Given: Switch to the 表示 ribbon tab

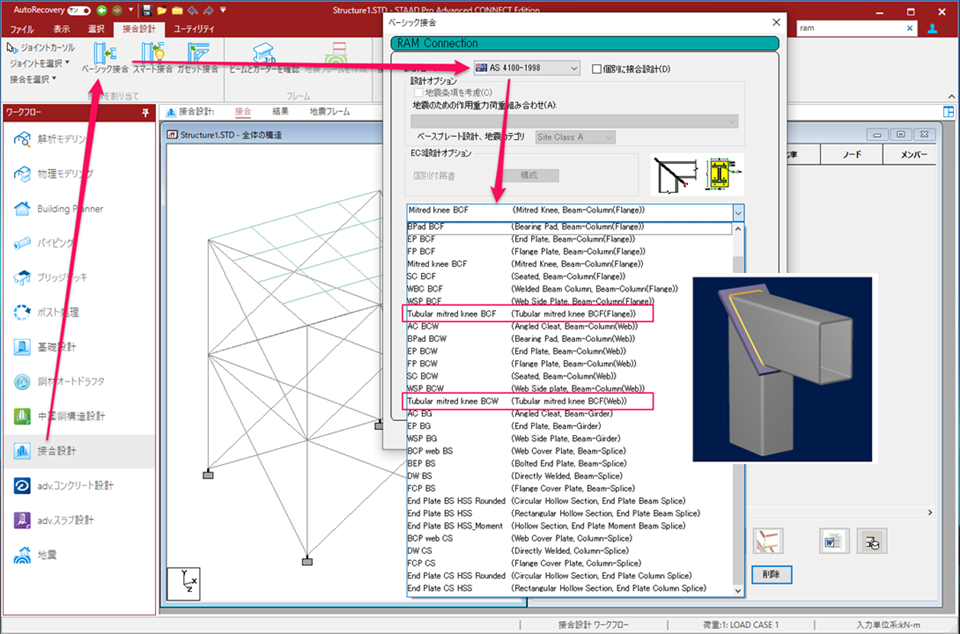Looking at the screenshot, I should tap(61, 29).
